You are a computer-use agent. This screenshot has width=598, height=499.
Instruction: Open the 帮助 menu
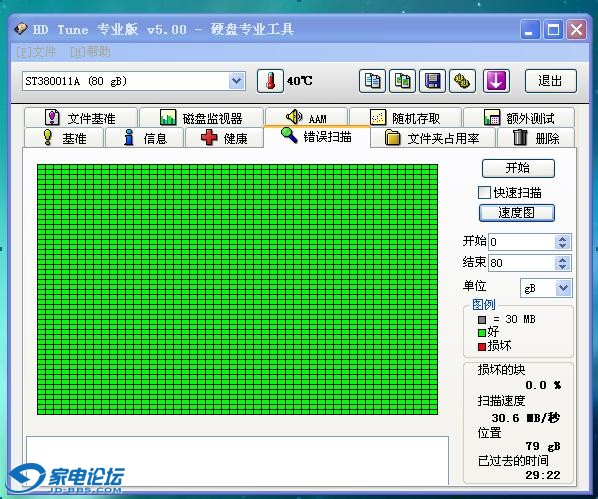pyautogui.click(x=90, y=52)
